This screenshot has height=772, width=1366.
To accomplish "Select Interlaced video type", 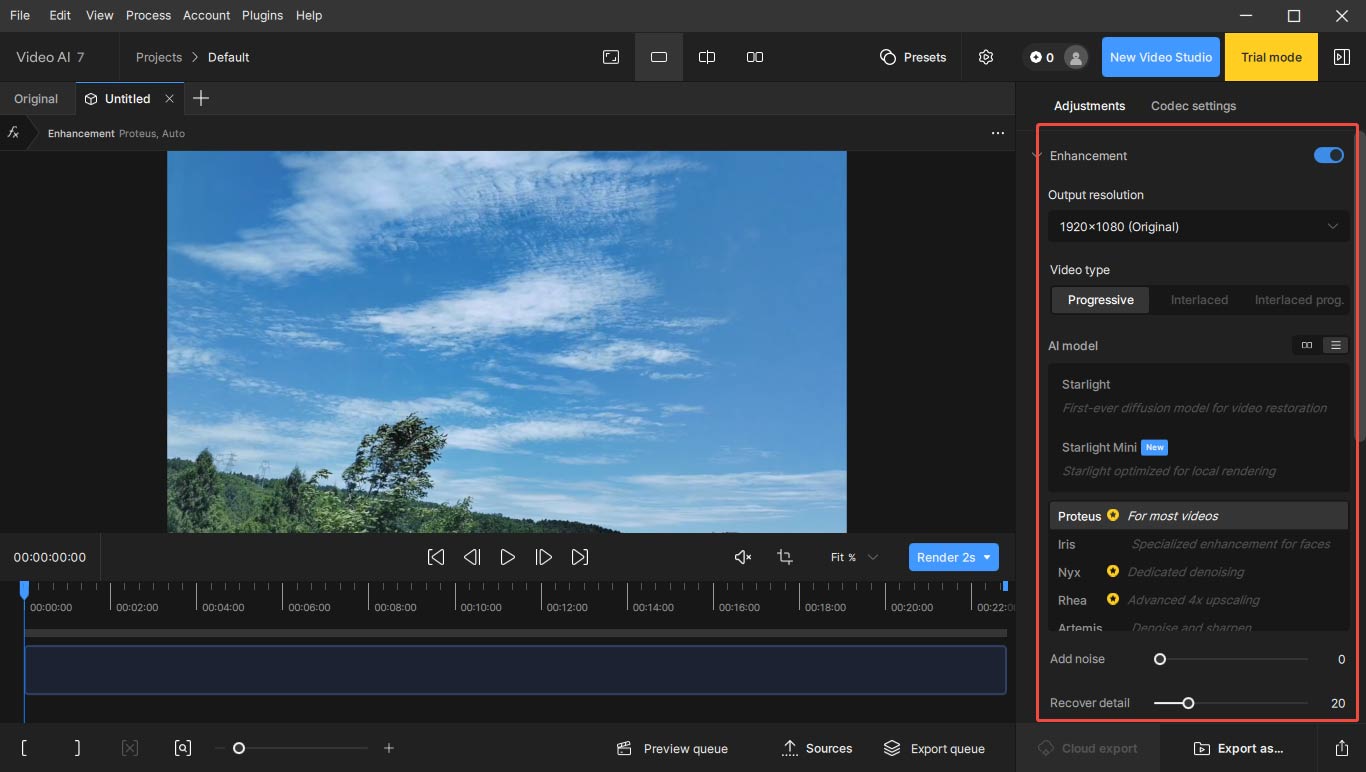I will pyautogui.click(x=1199, y=300).
